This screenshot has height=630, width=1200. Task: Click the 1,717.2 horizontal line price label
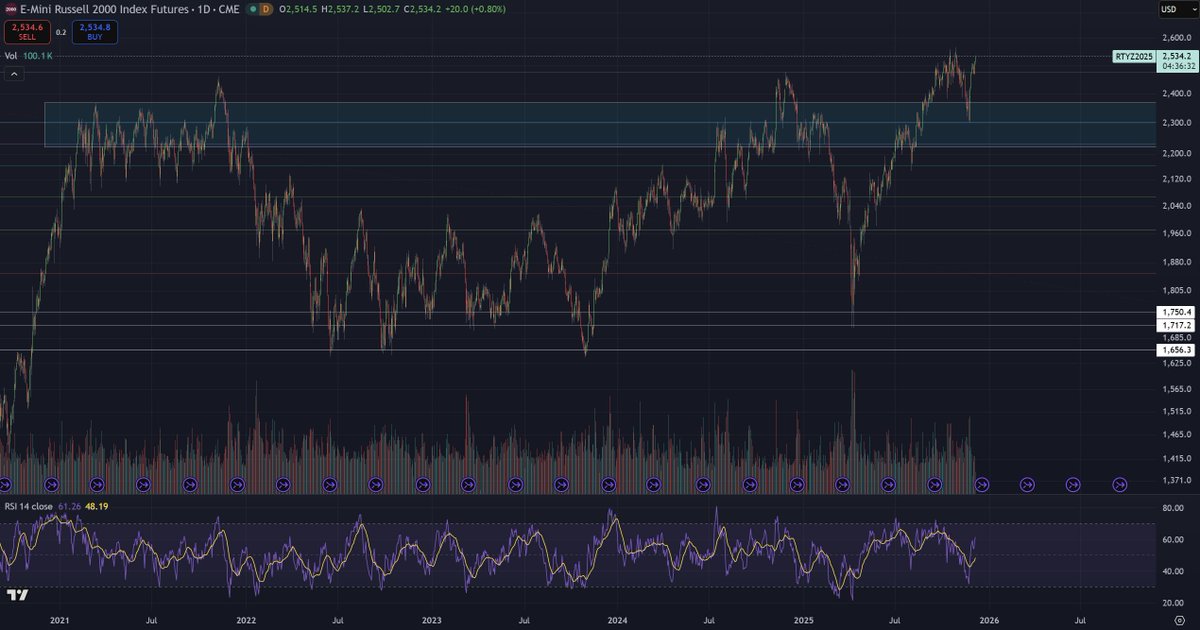[x=1176, y=325]
